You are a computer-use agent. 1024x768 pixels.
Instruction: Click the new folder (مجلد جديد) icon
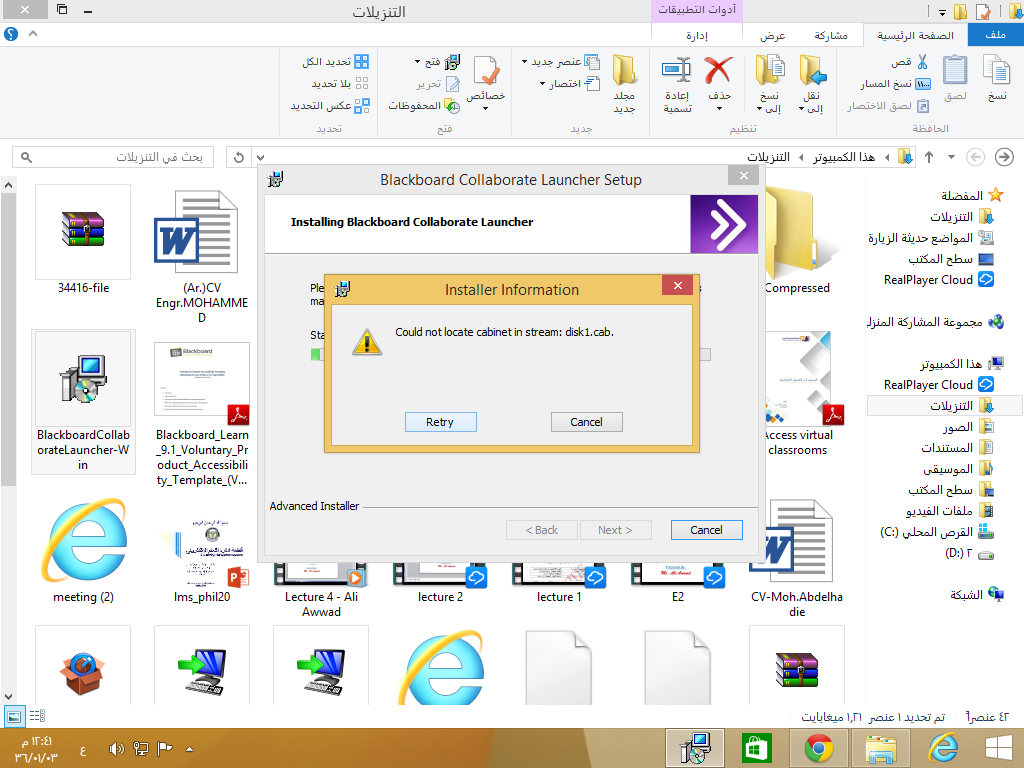(624, 71)
